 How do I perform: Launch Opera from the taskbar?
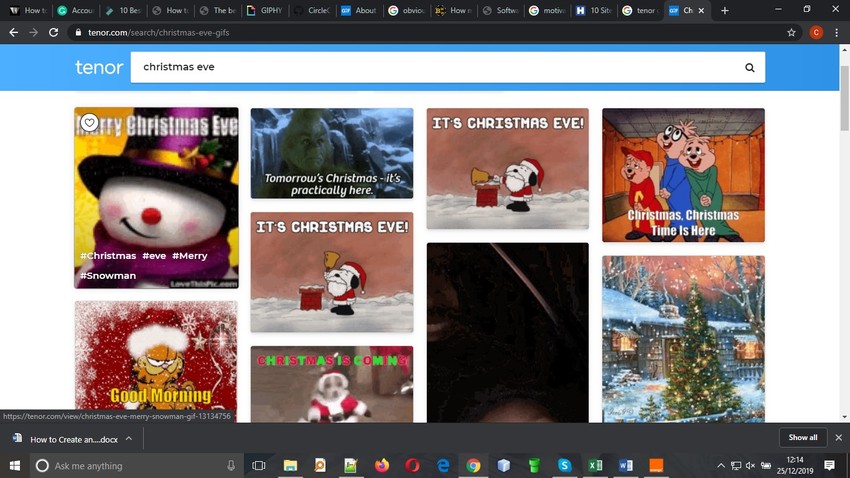click(x=413, y=466)
